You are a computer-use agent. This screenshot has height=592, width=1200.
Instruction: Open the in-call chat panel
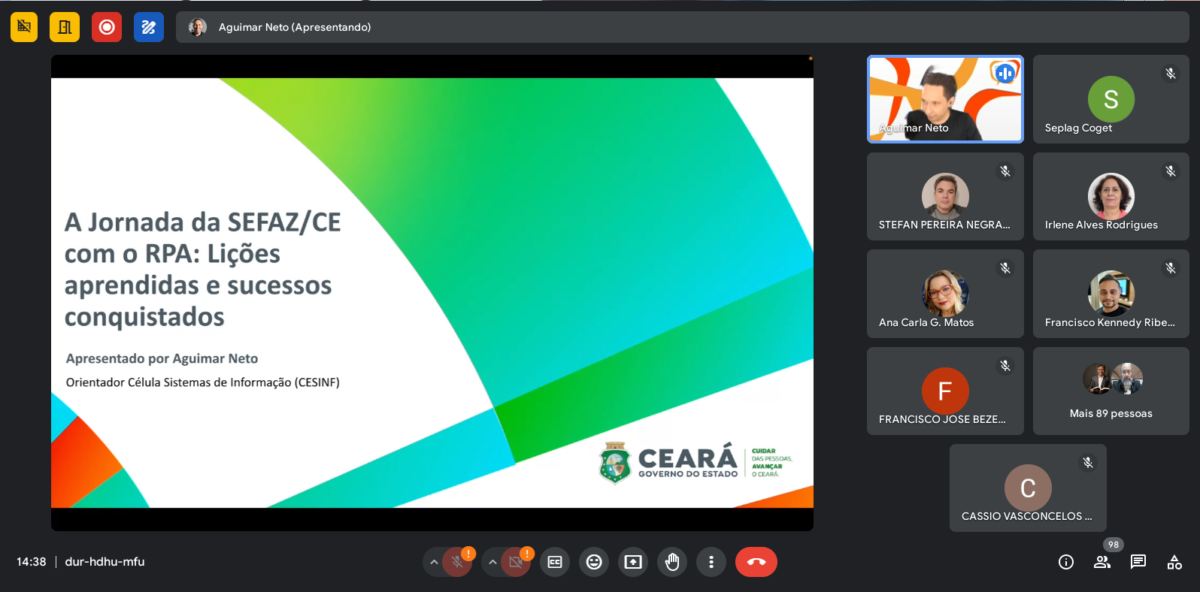click(1138, 562)
